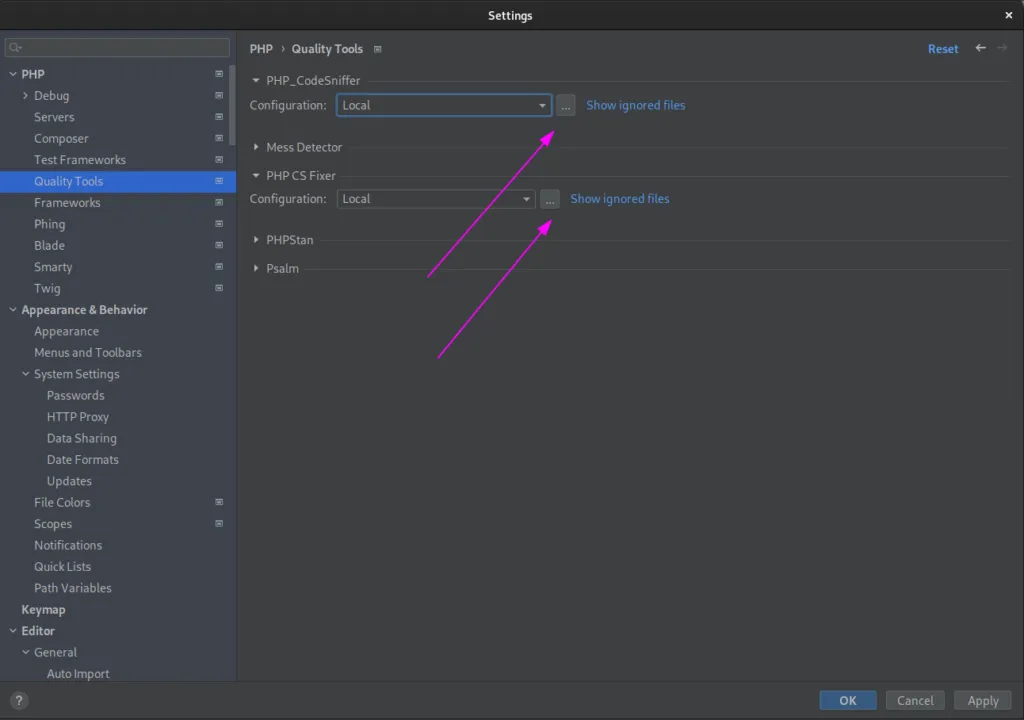Open the '...' browse button for PHP_CodeSniffer configuration
Viewport: 1024px width, 720px height.
pyautogui.click(x=565, y=105)
